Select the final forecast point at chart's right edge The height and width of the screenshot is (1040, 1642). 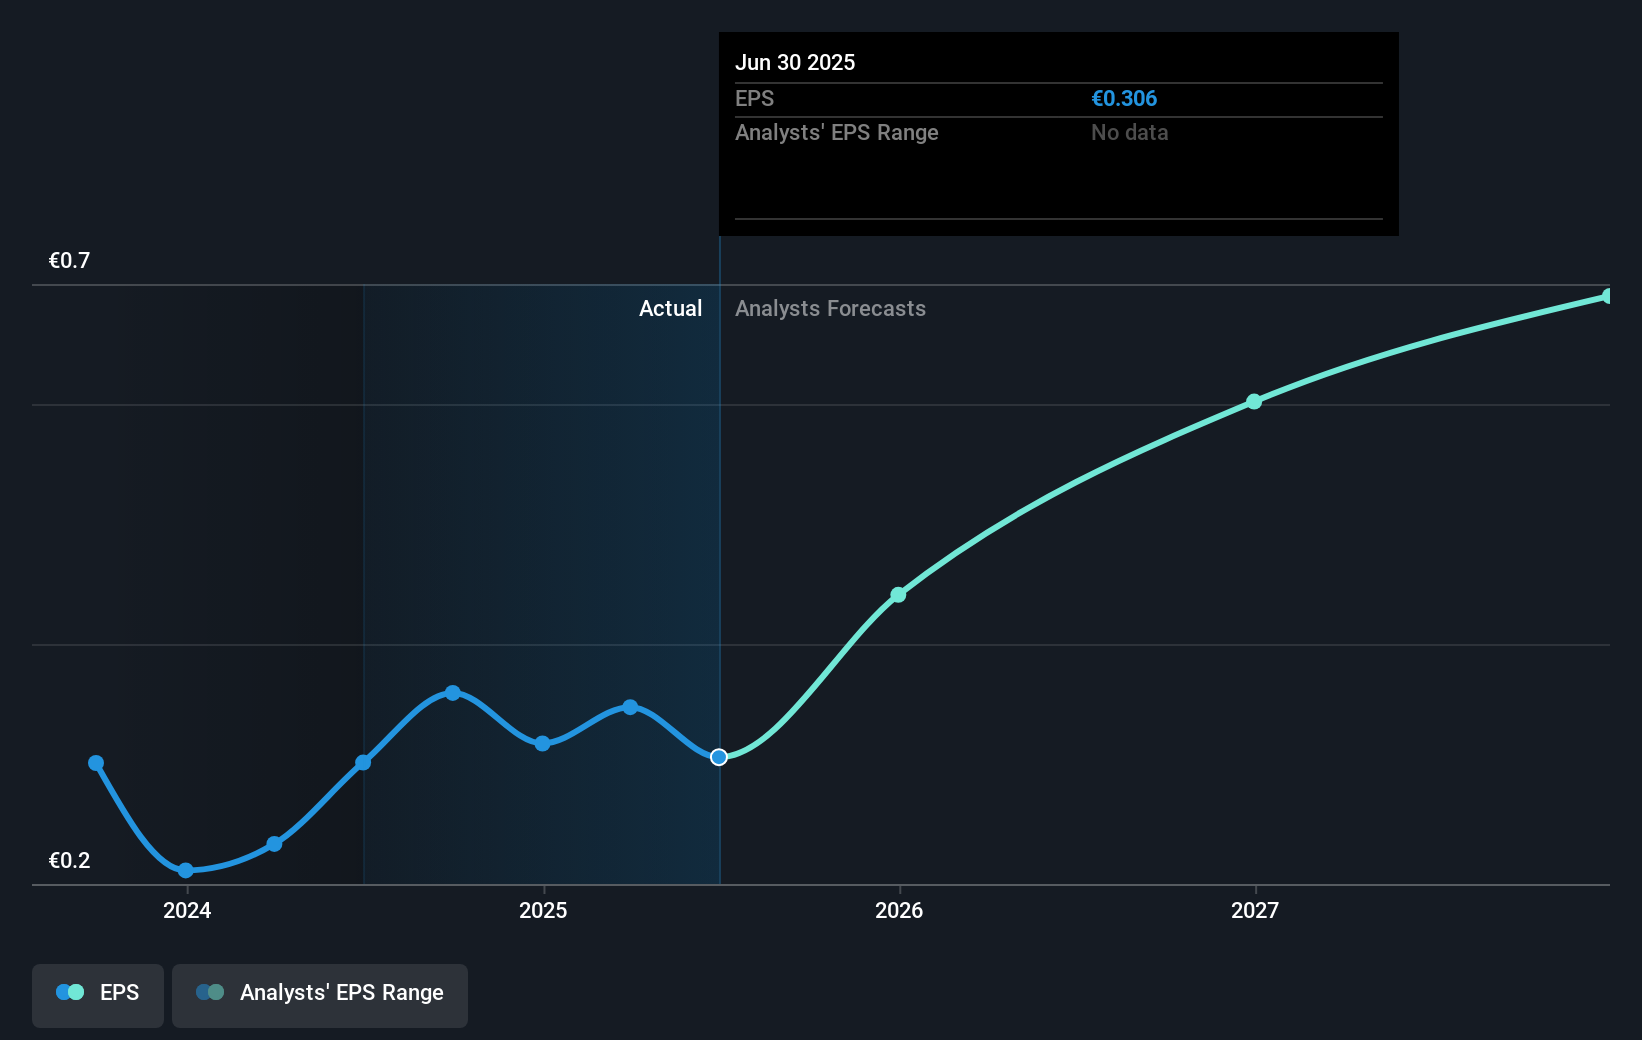coord(1607,296)
